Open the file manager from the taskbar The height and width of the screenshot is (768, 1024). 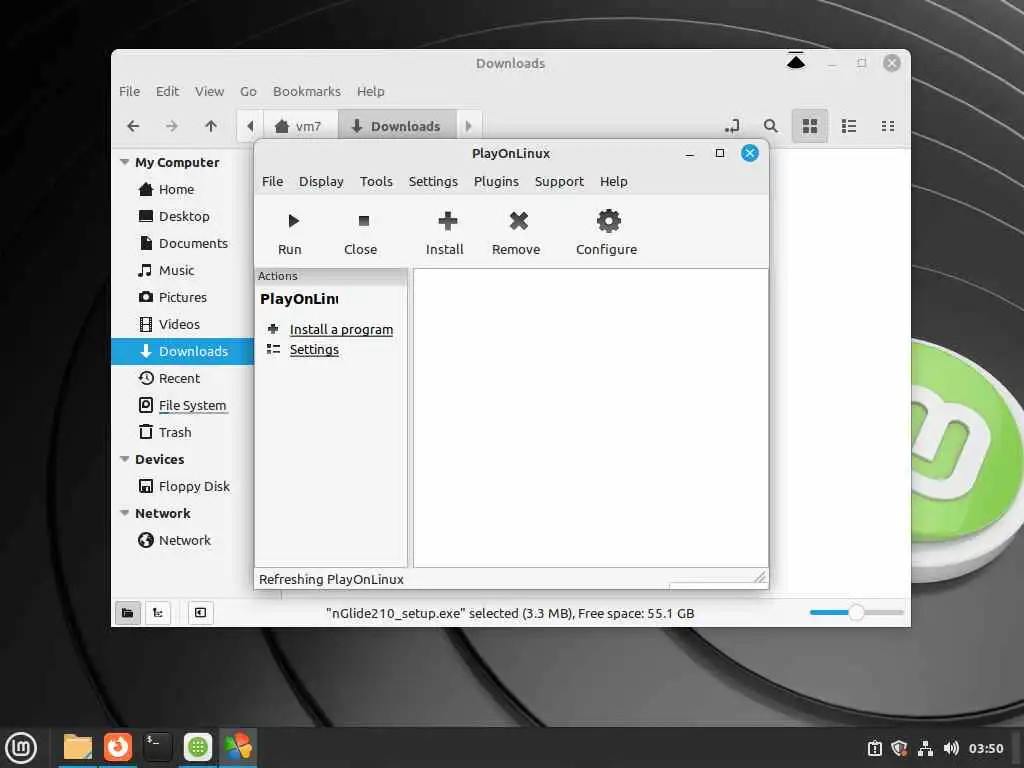pos(78,747)
